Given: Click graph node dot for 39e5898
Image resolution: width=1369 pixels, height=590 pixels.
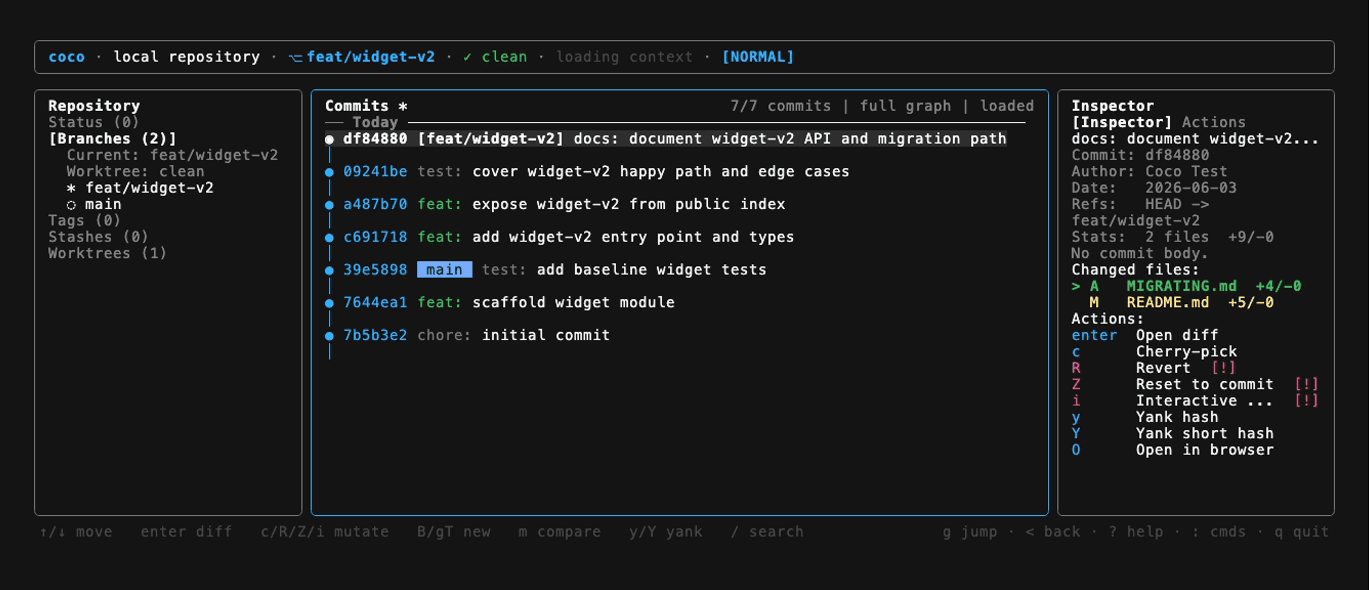Looking at the screenshot, I should tap(329, 270).
